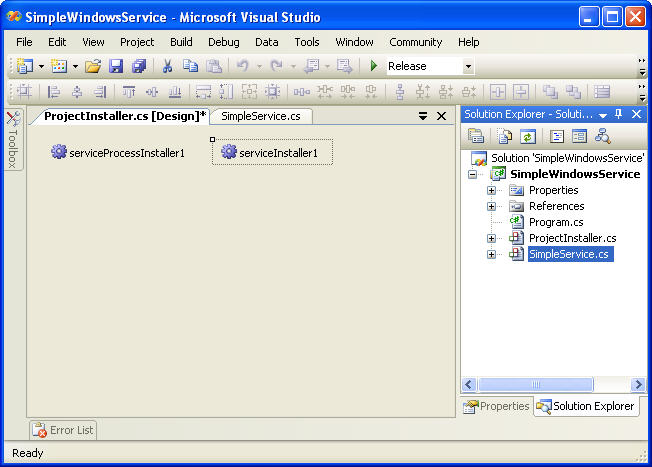Click the Align Lefts layout icon
This screenshot has width=652, height=467.
point(54,91)
